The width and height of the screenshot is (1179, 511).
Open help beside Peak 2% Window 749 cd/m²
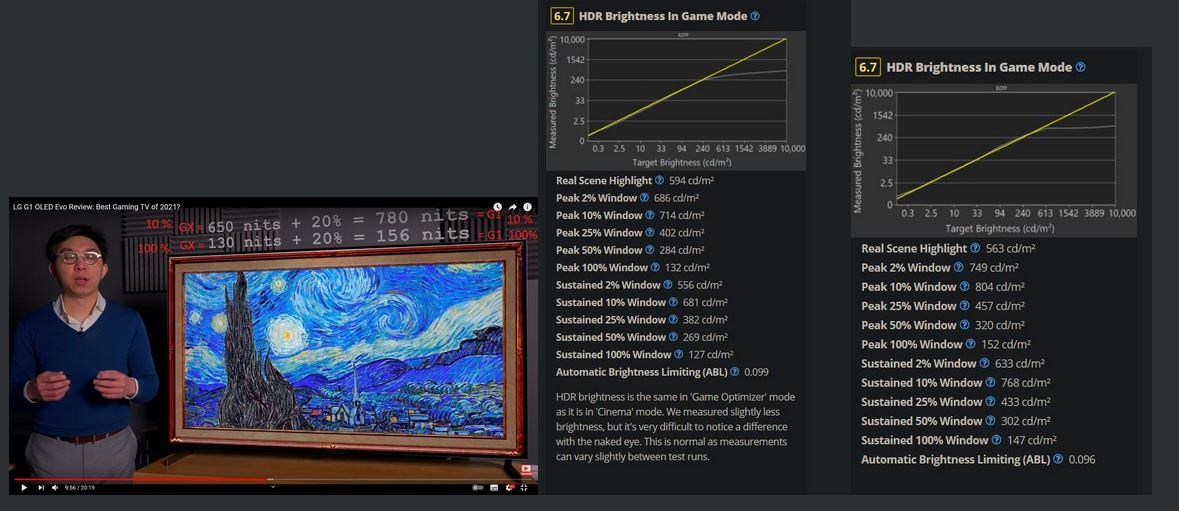(959, 268)
